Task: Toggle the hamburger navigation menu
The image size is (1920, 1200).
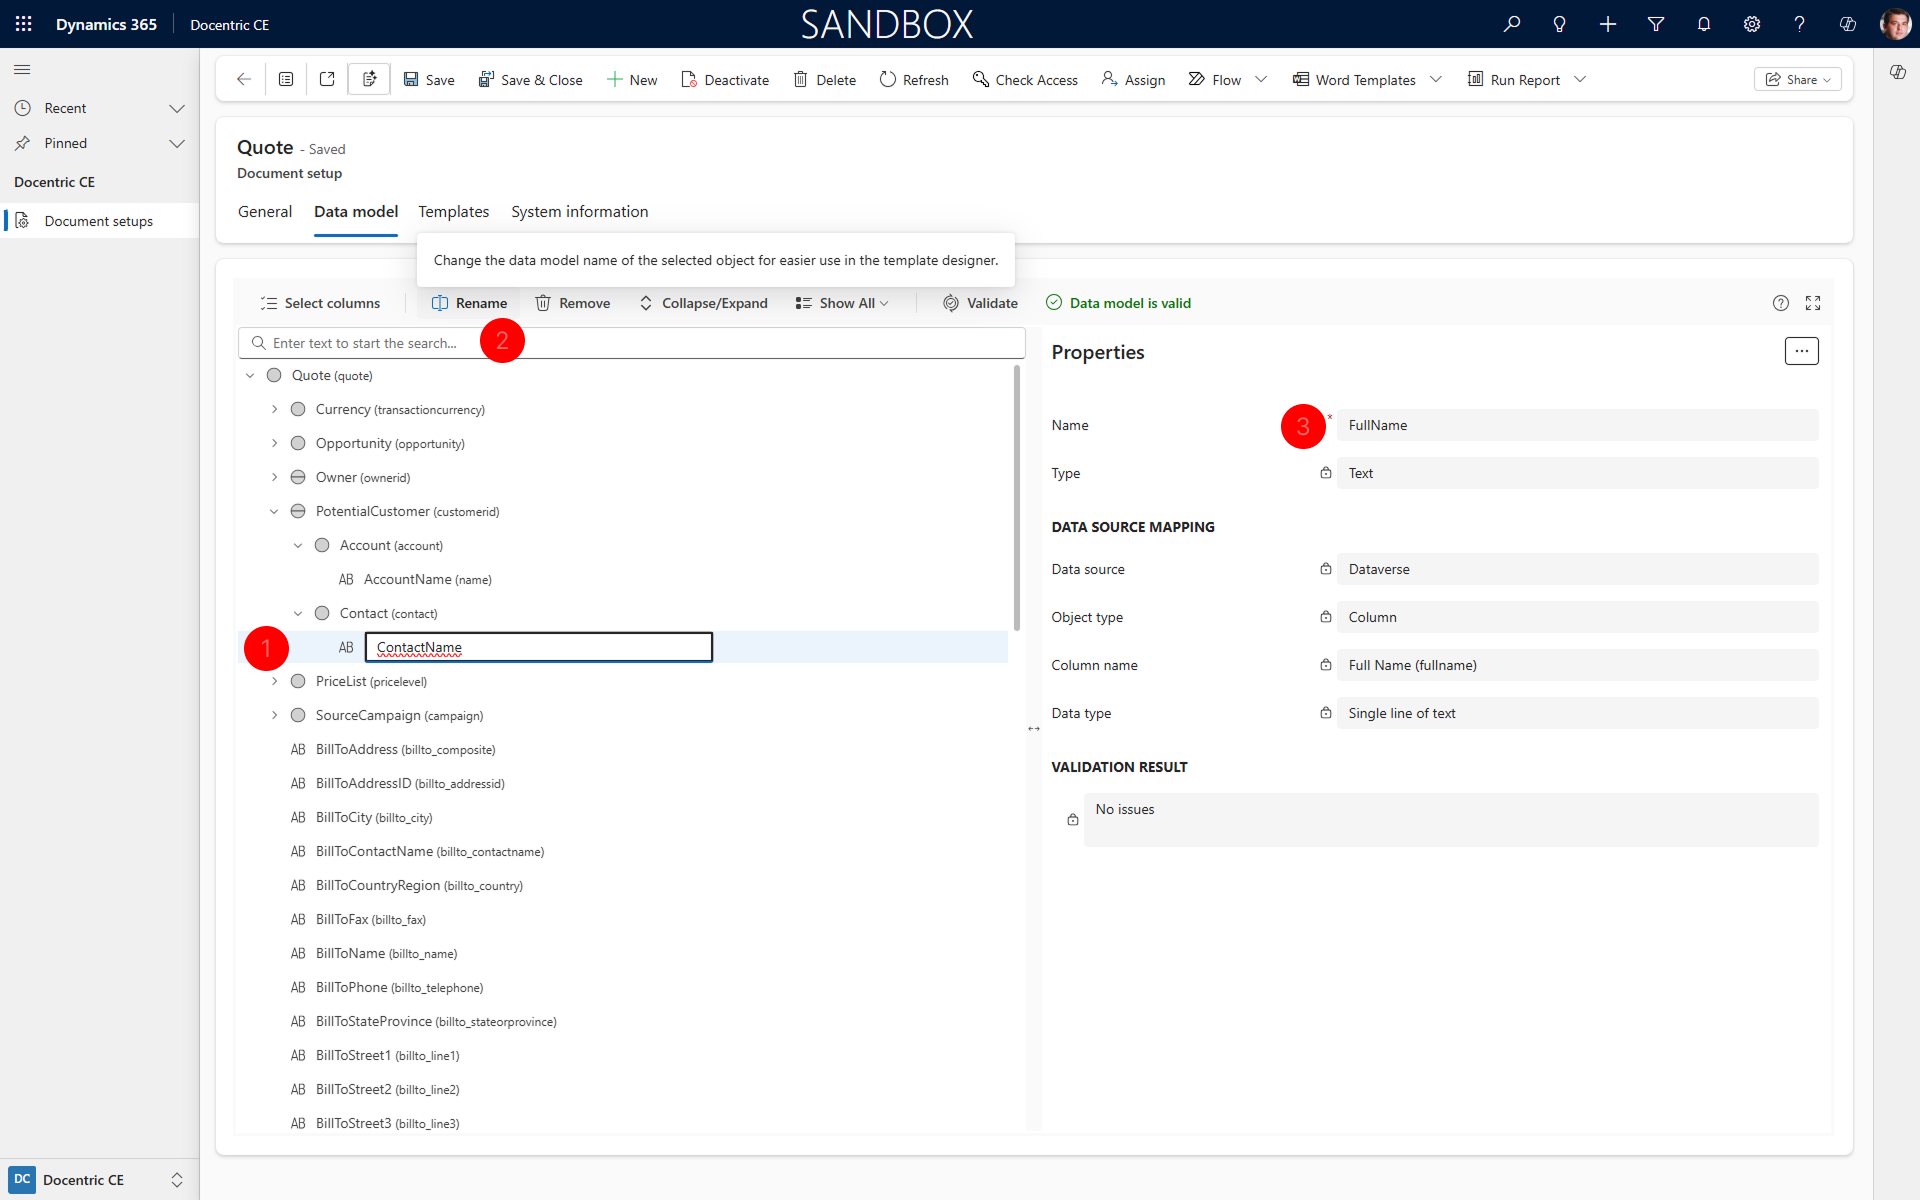Action: [x=22, y=69]
